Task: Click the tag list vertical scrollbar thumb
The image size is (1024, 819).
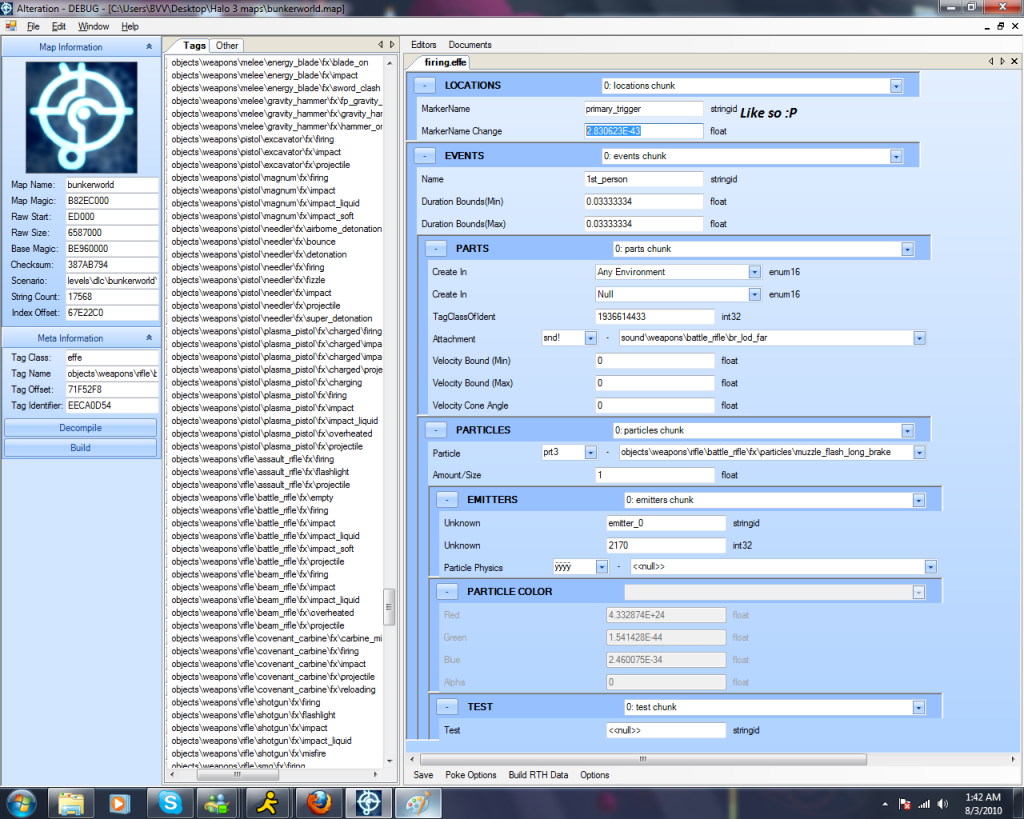Action: pos(389,607)
